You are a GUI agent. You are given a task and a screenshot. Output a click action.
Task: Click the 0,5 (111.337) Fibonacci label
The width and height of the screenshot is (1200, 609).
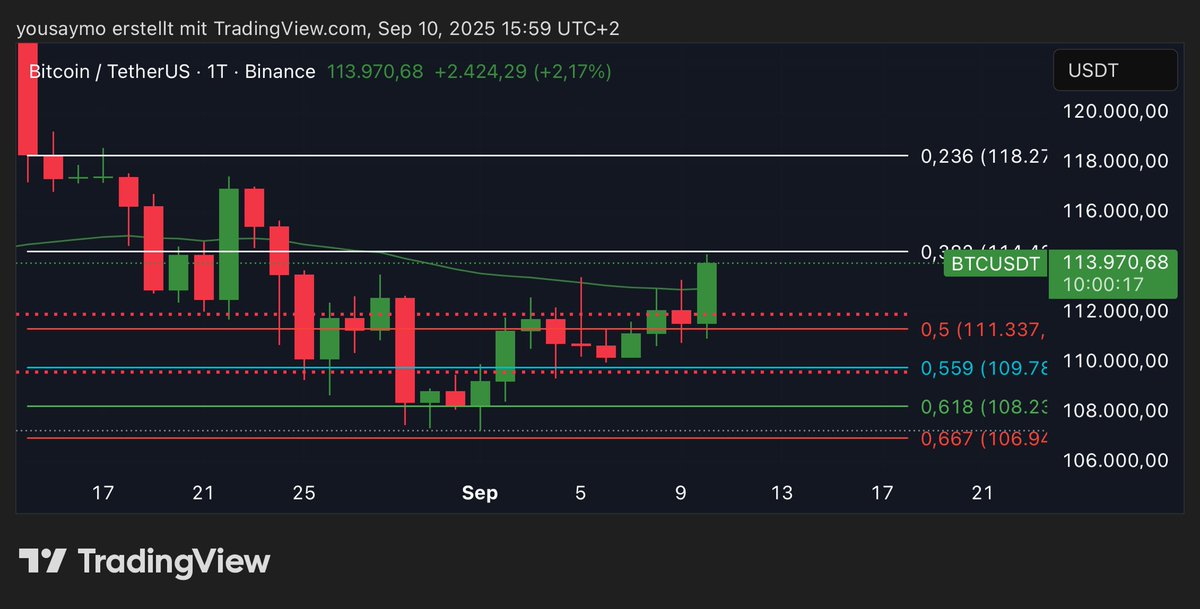[x=983, y=329]
